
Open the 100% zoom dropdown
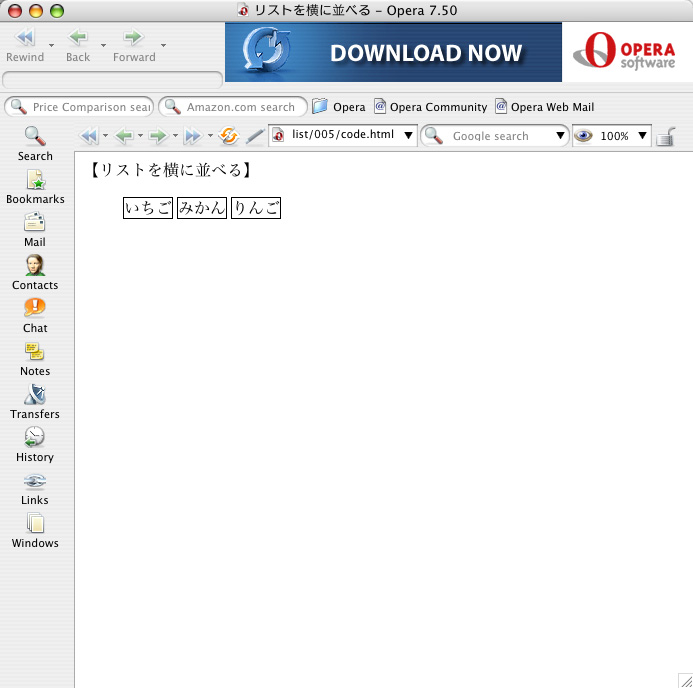[x=642, y=135]
